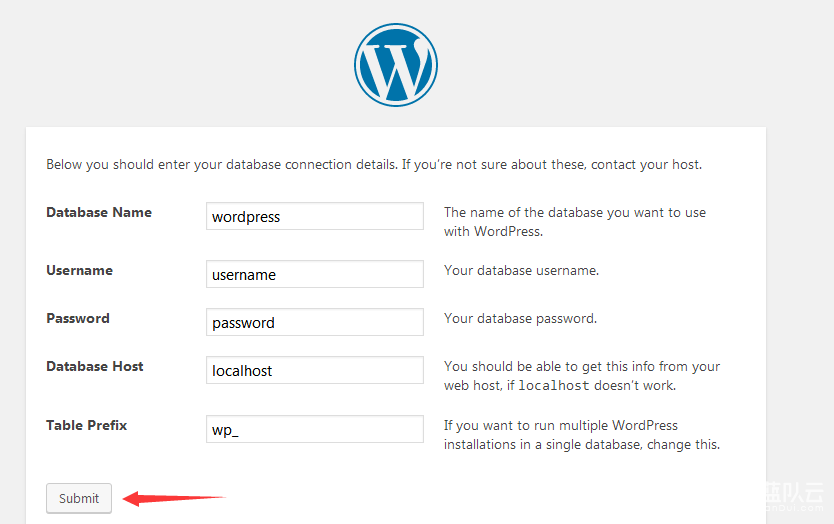This screenshot has width=834, height=524.
Task: Click the bold "Table Prefix" label
Action: pyautogui.click(x=87, y=425)
